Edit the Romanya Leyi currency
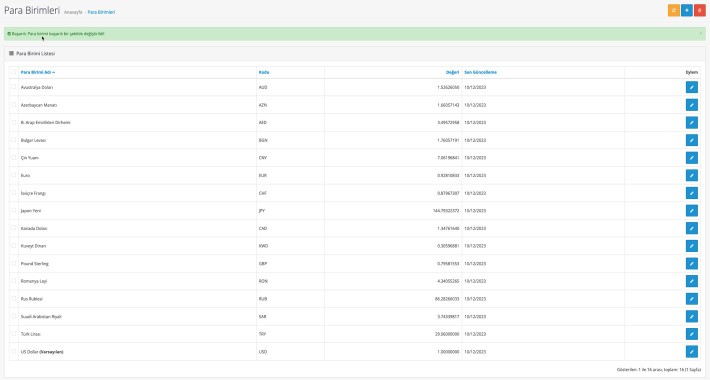Image resolution: width=710 pixels, height=380 pixels. [x=691, y=281]
